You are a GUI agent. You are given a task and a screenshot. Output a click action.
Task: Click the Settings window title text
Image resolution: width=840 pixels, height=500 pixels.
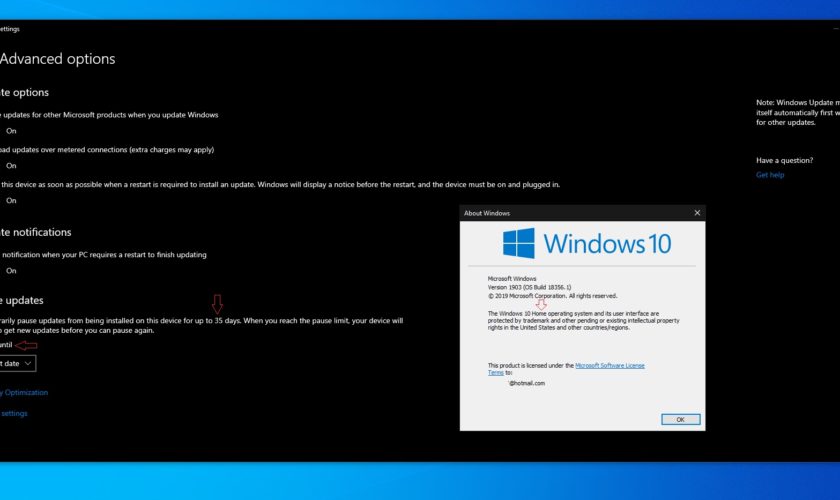10,29
